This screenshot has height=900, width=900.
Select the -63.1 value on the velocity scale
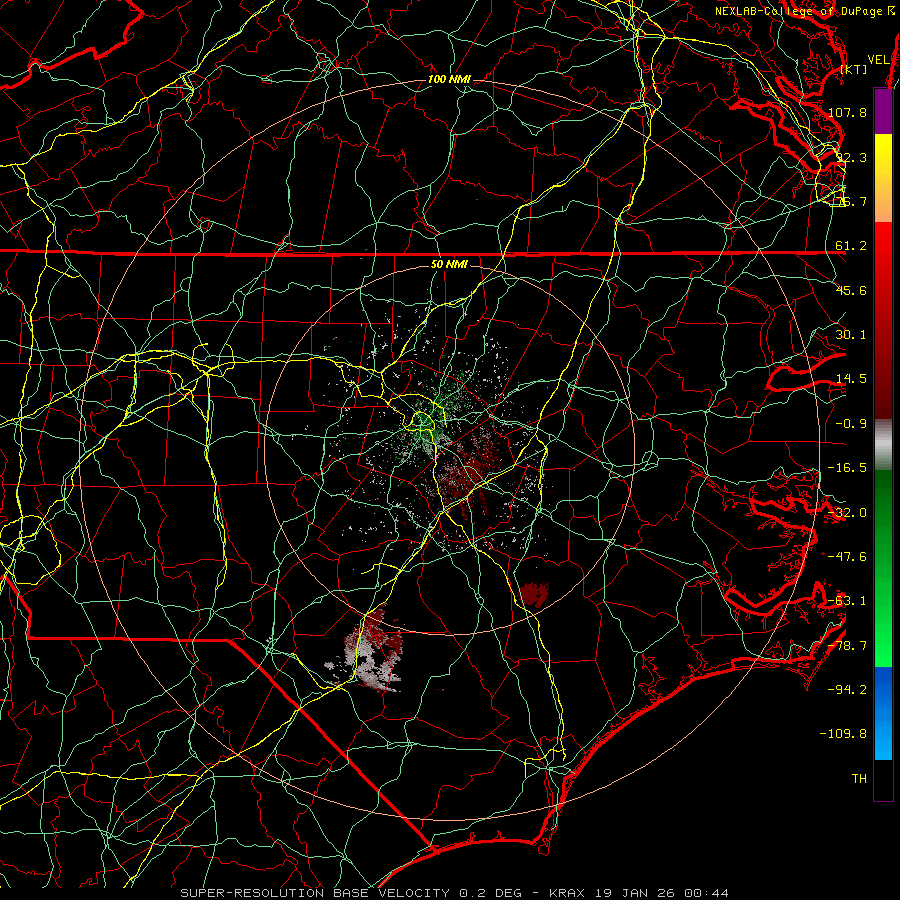[847, 601]
